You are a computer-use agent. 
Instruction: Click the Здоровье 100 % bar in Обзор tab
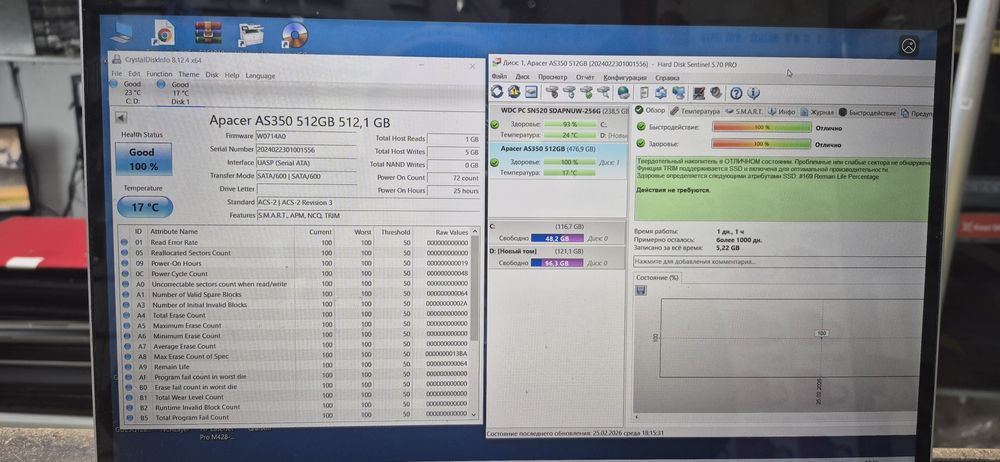pyautogui.click(x=761, y=144)
